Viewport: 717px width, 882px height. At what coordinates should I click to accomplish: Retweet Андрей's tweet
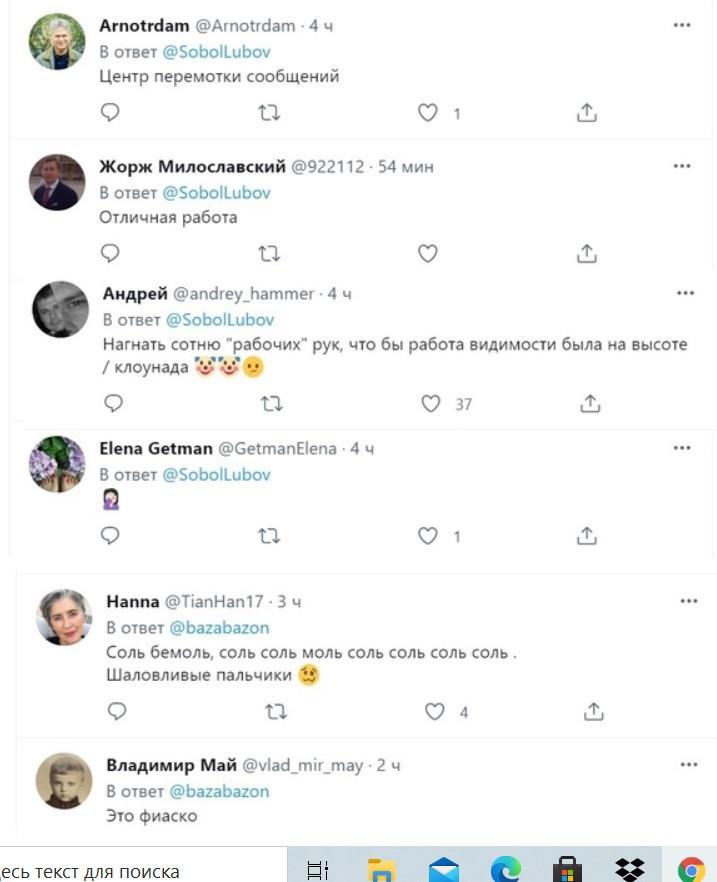[272, 404]
